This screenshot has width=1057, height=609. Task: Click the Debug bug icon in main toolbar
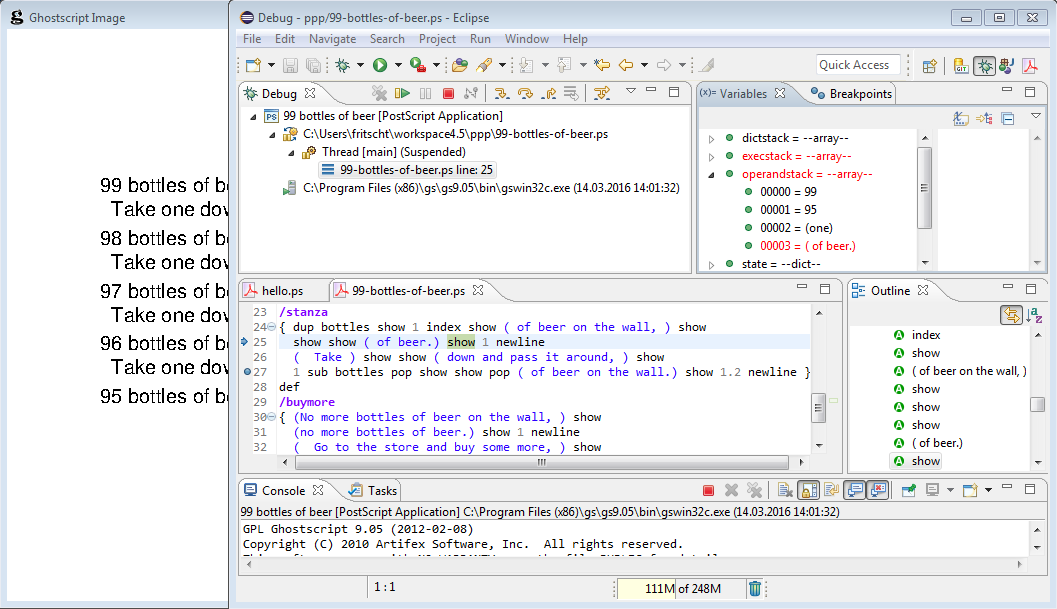(x=343, y=65)
